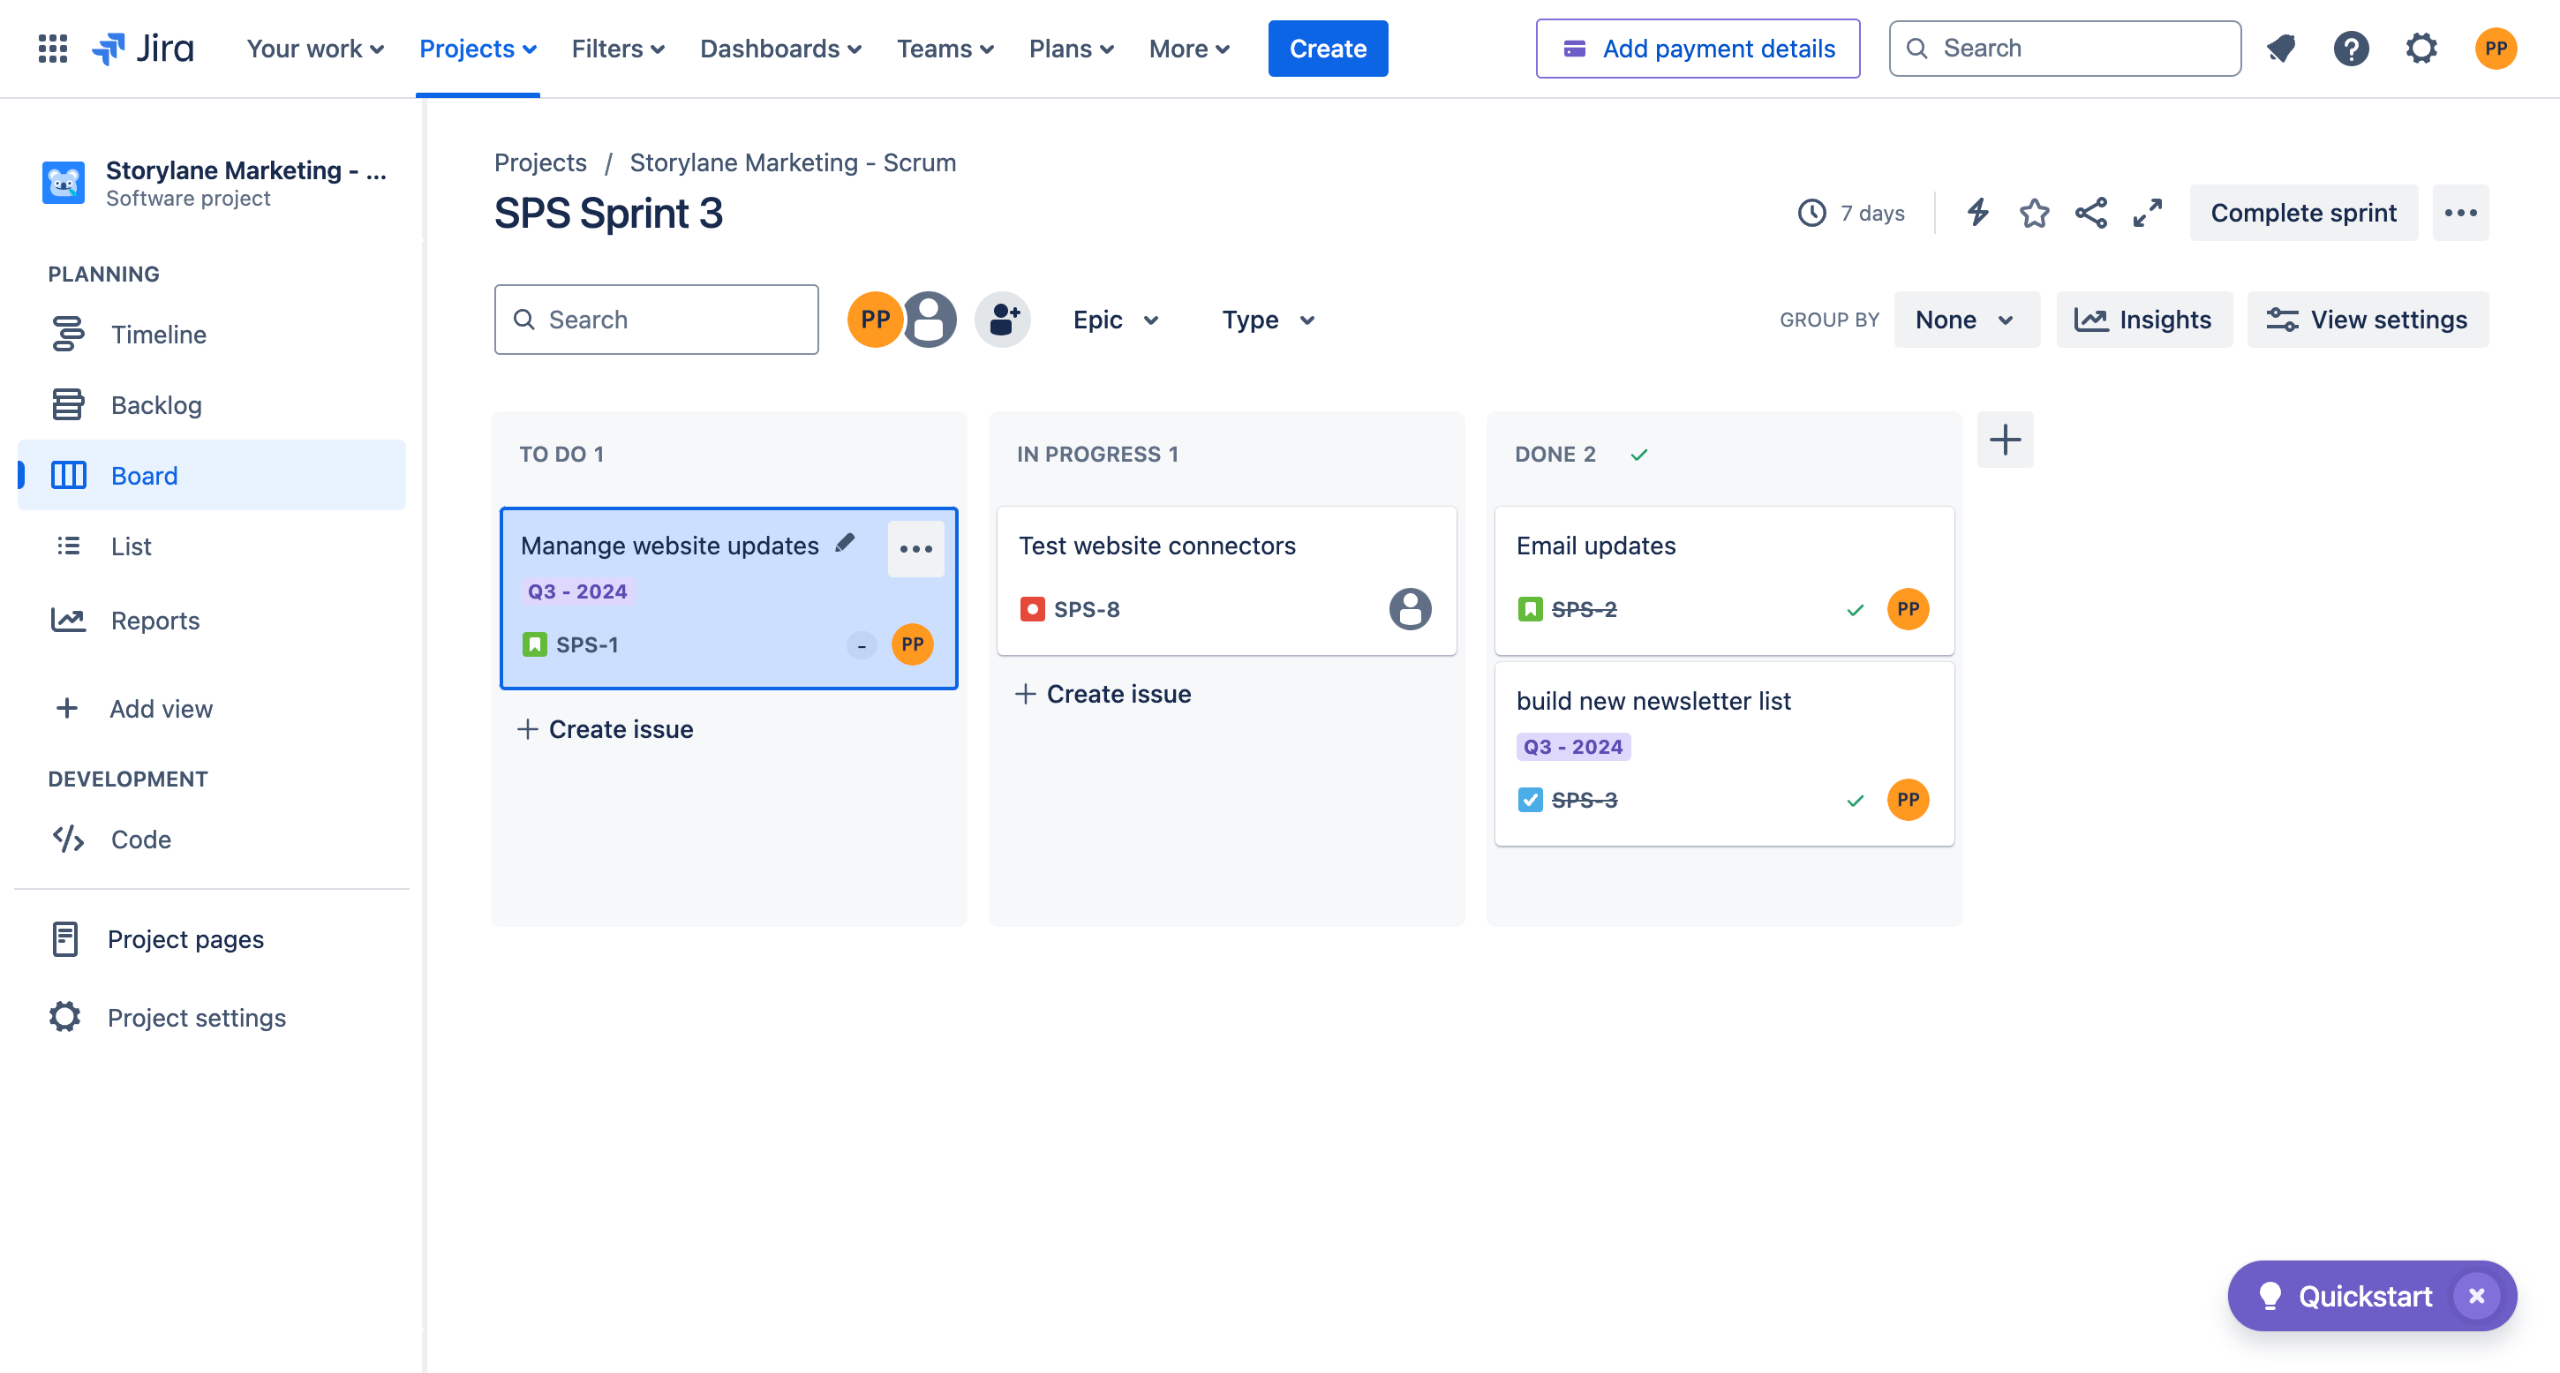The image size is (2560, 1373).
Task: Star the SPS Sprint 3 board
Action: 2034,213
